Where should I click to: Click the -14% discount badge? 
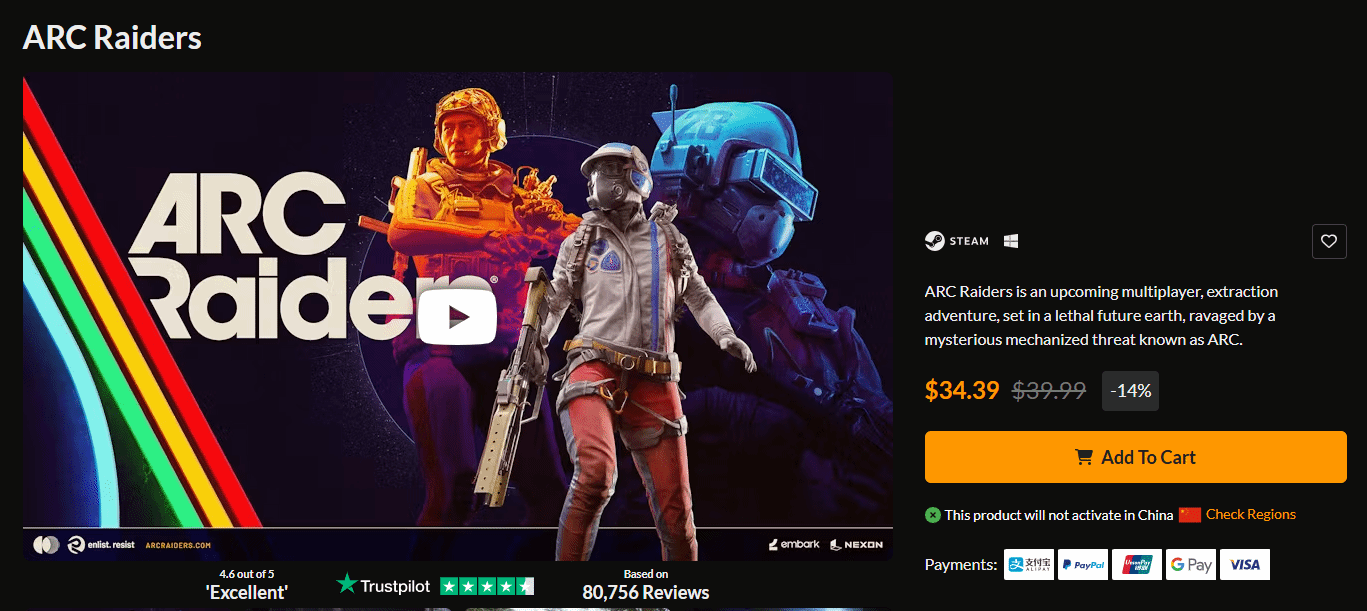[x=1130, y=391]
